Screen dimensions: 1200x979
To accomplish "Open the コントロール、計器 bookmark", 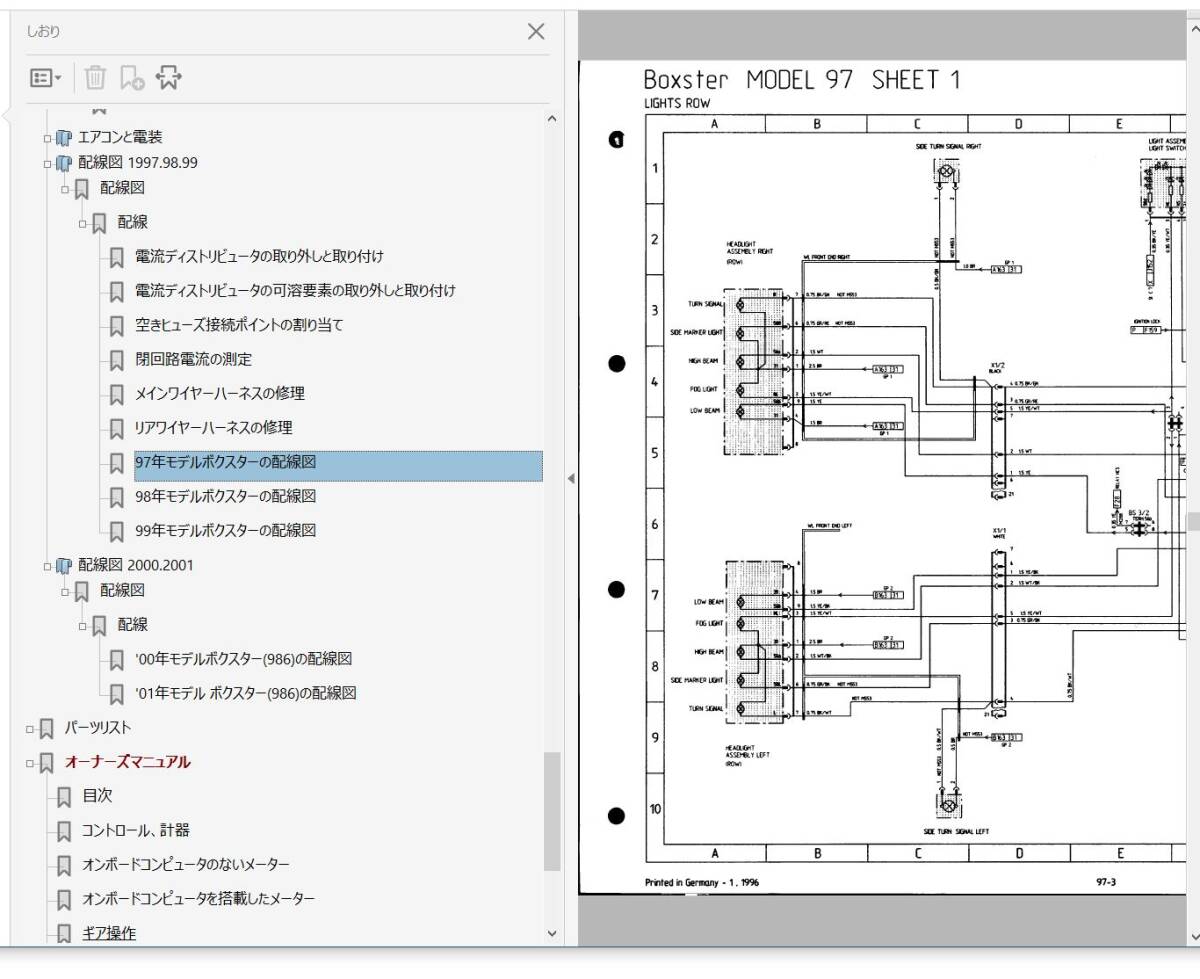I will [x=136, y=830].
